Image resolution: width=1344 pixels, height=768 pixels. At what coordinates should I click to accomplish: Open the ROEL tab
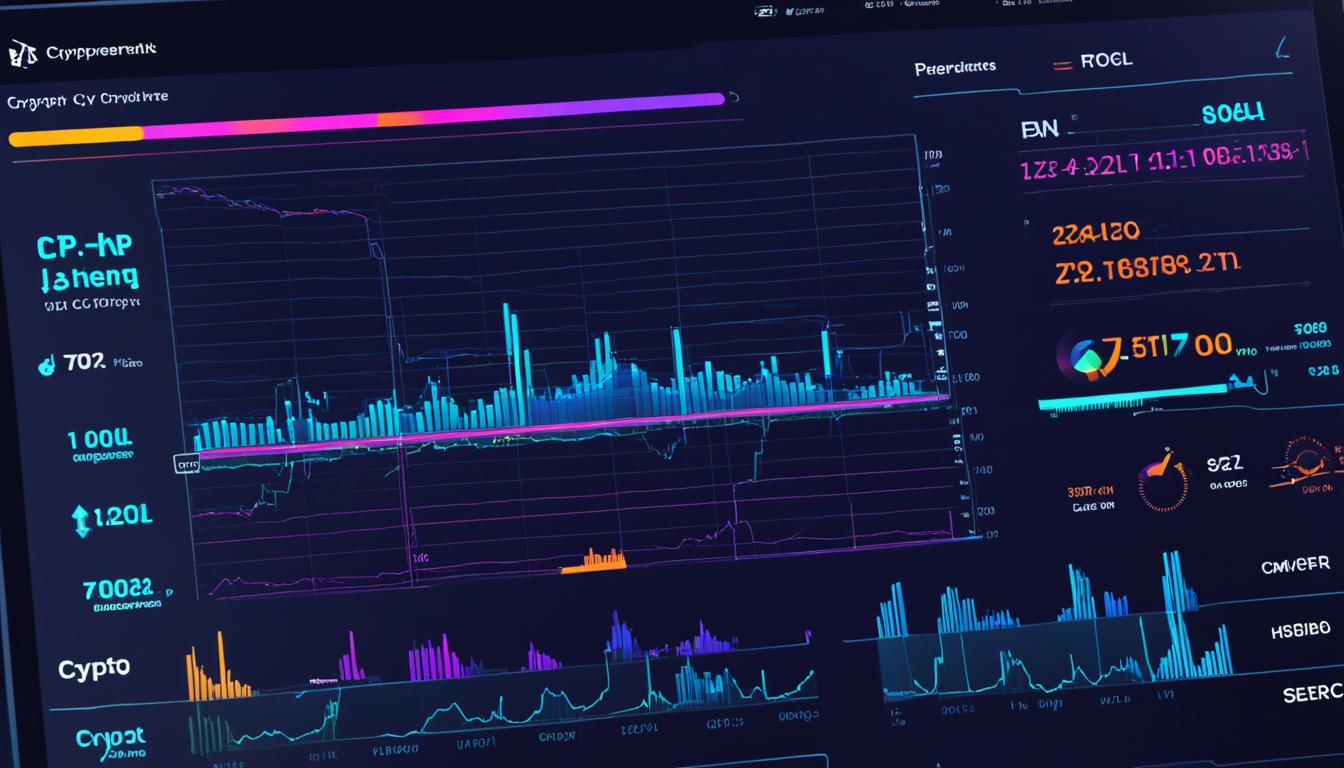coord(1106,60)
